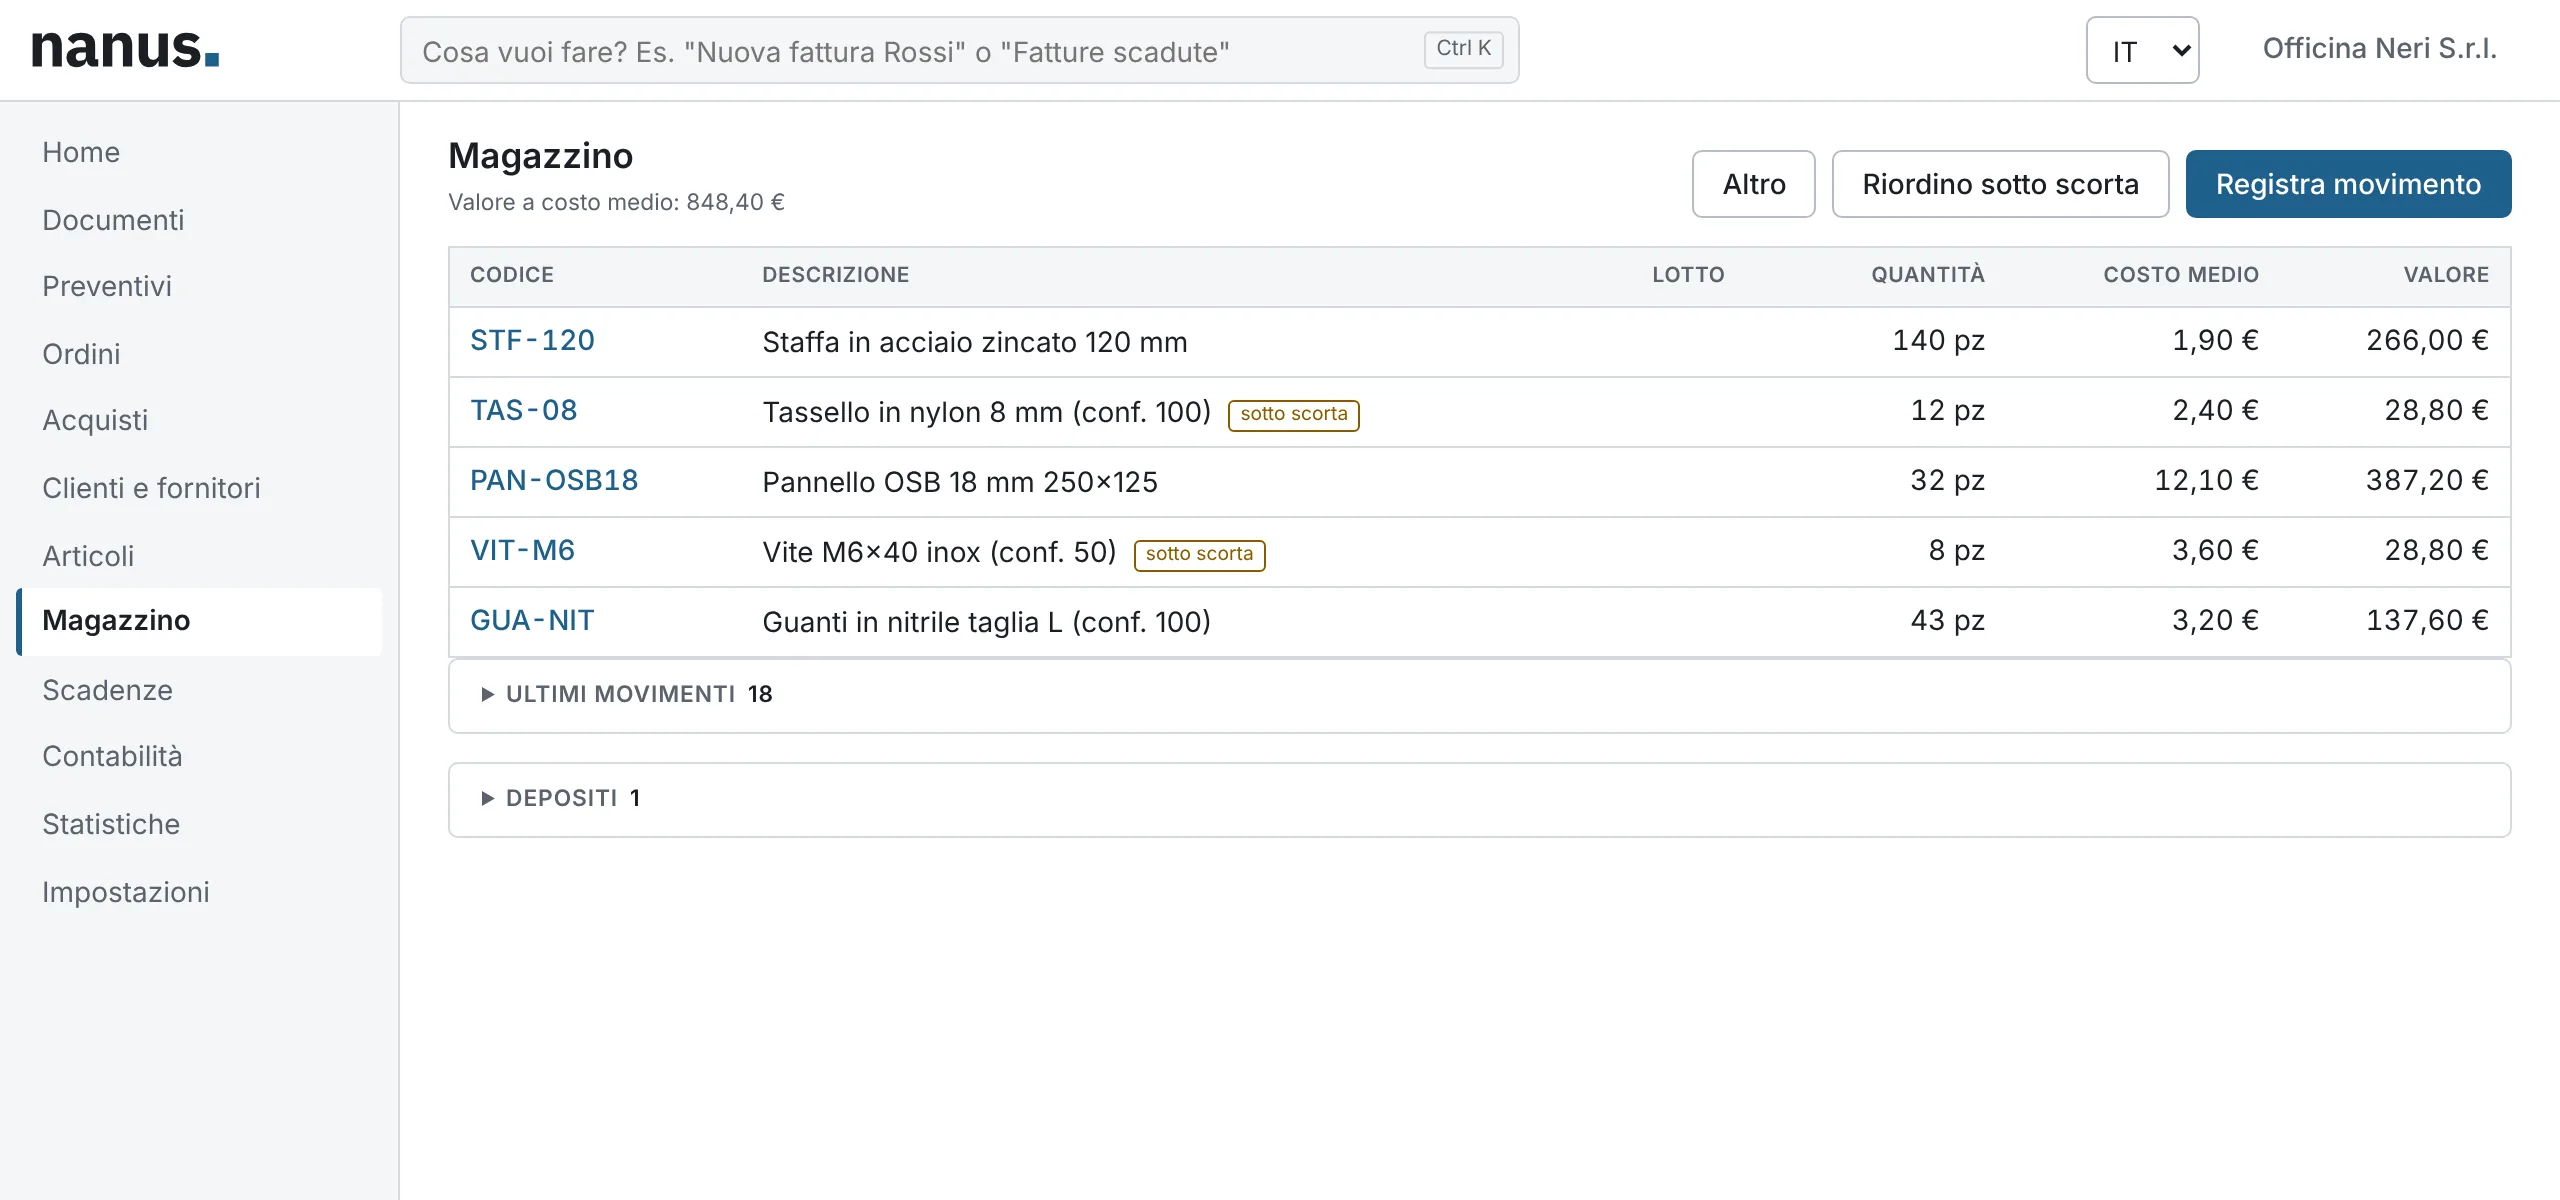The image size is (2560, 1200).
Task: Focus the command search field
Action: point(959,50)
